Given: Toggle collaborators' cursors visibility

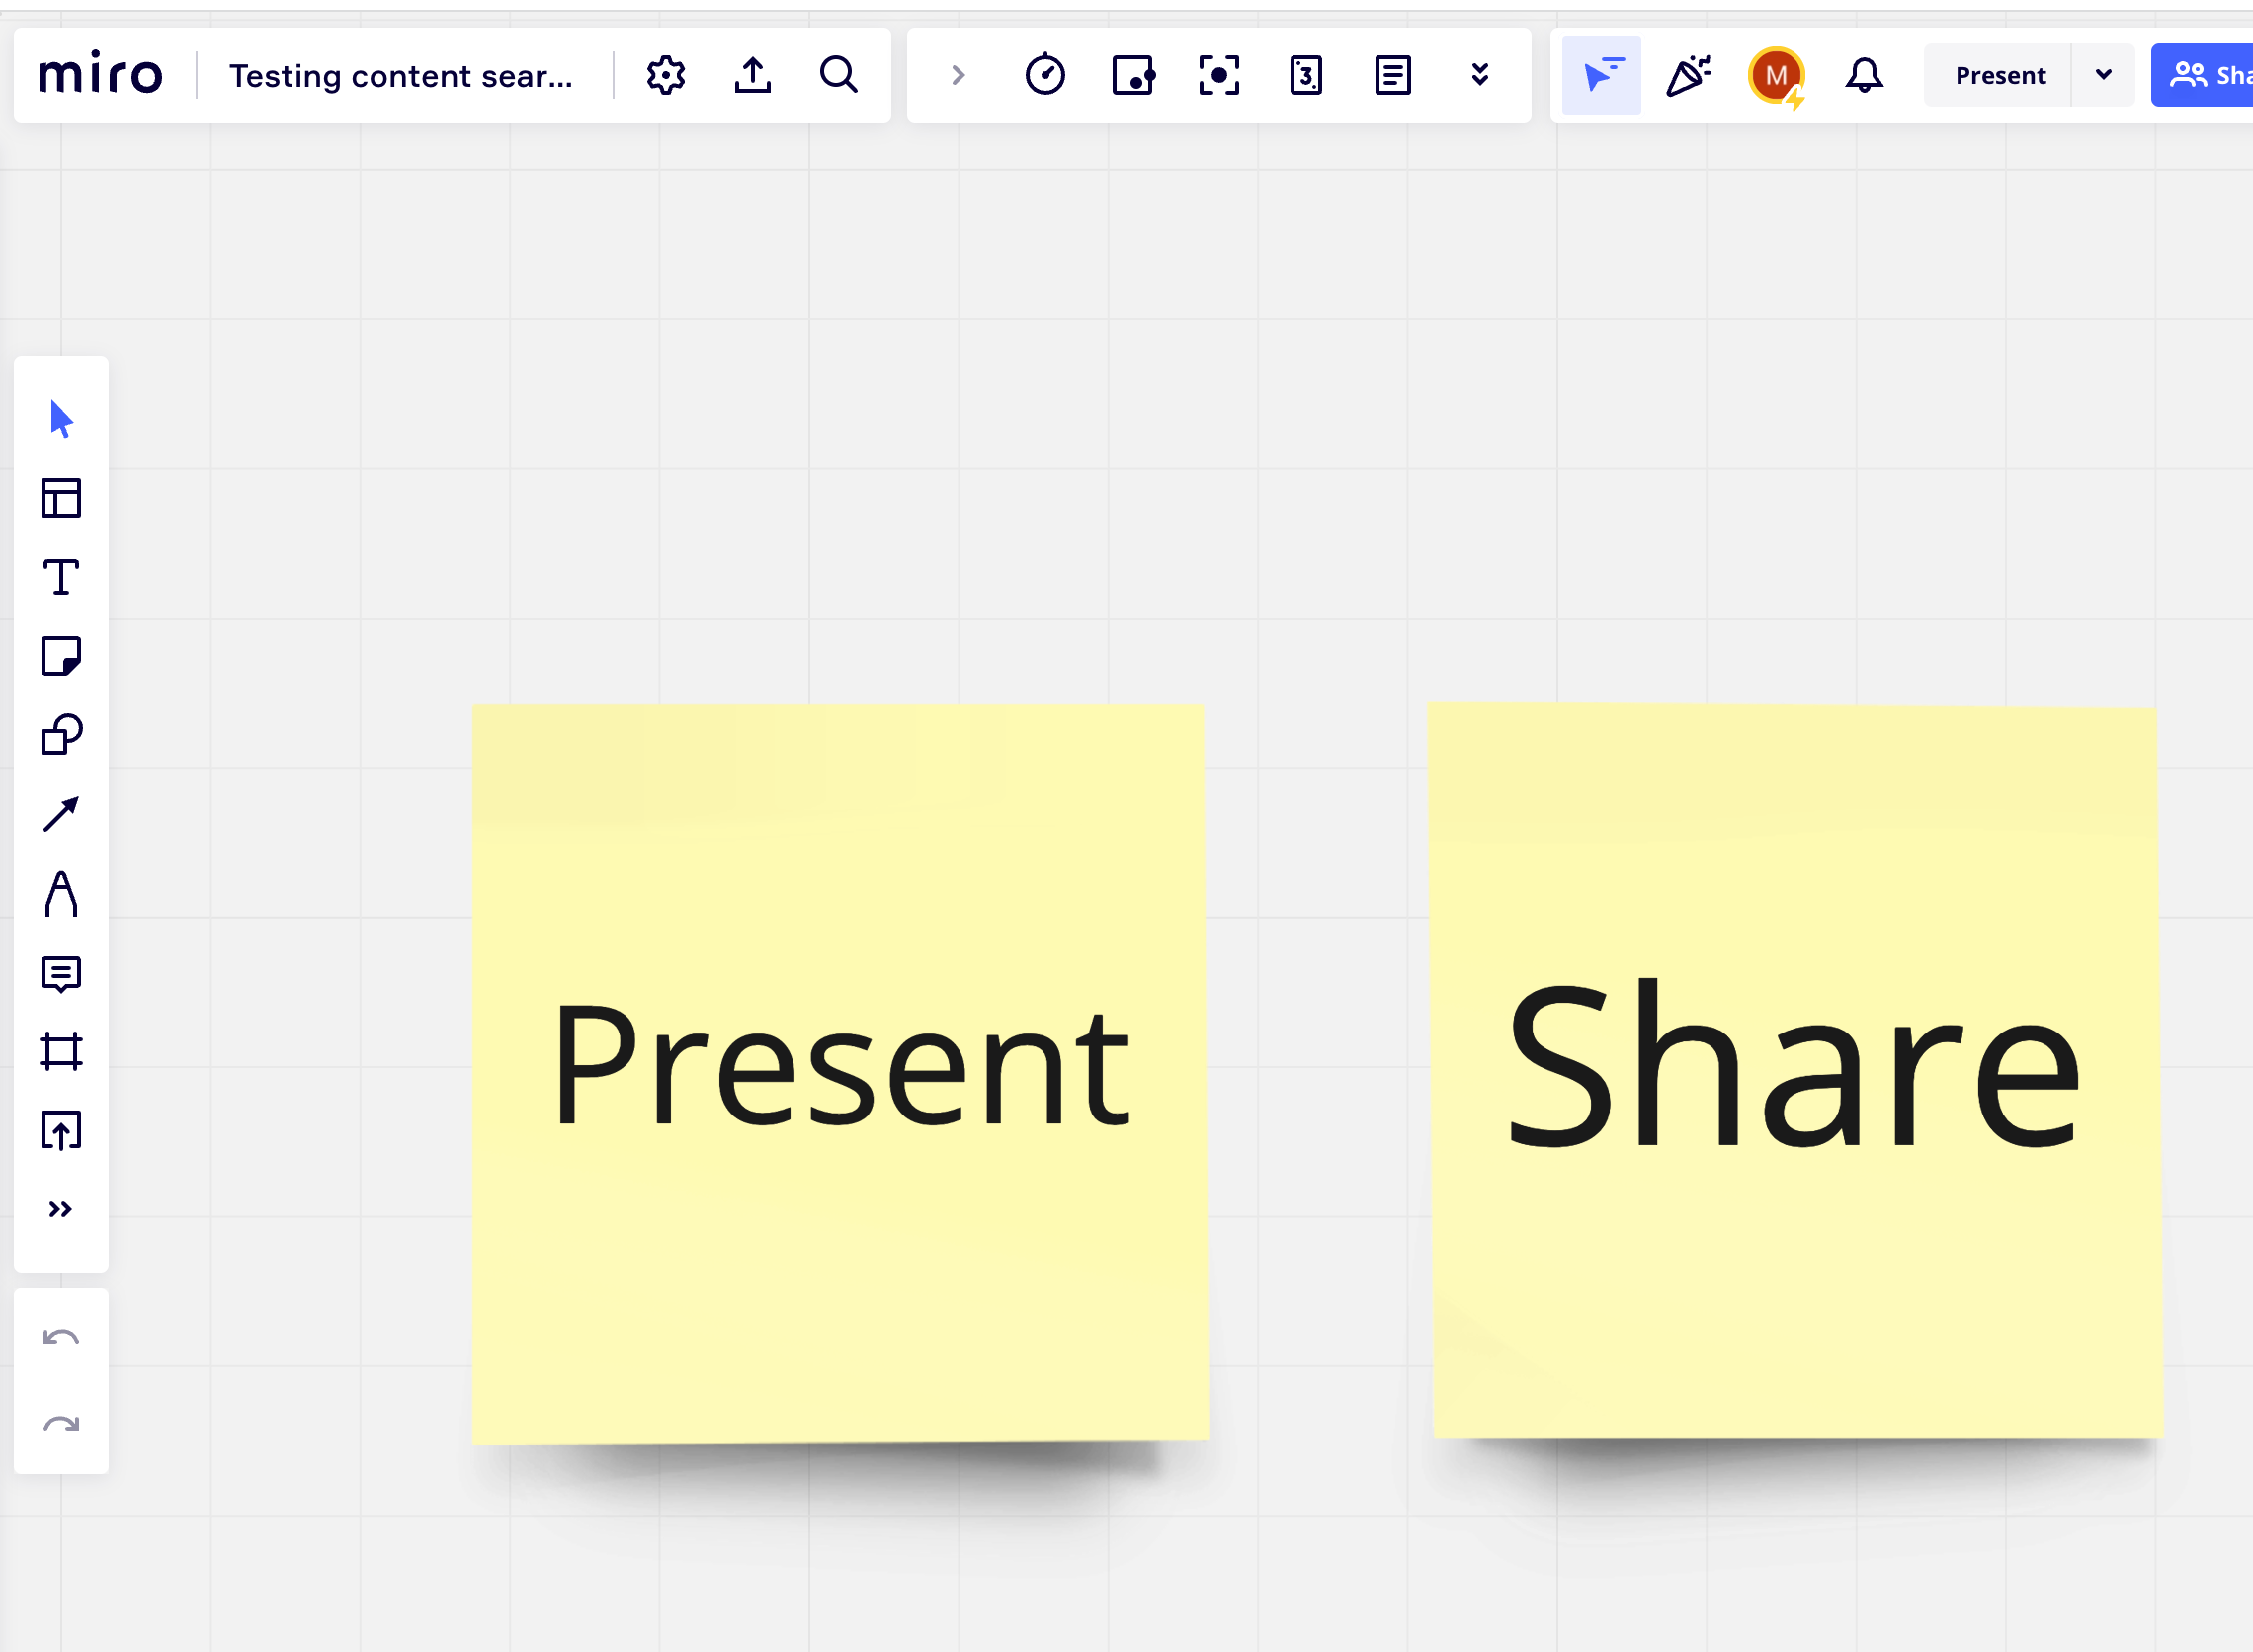Looking at the screenshot, I should point(1602,75).
